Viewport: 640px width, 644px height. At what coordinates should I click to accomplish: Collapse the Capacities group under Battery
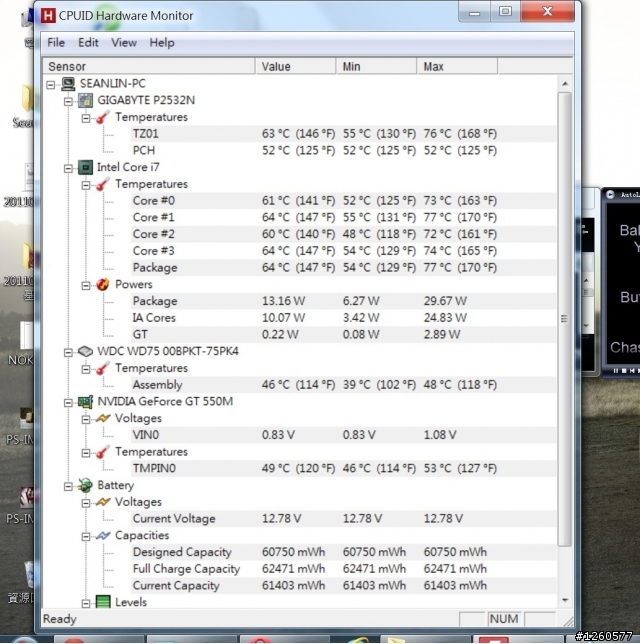[x=86, y=536]
